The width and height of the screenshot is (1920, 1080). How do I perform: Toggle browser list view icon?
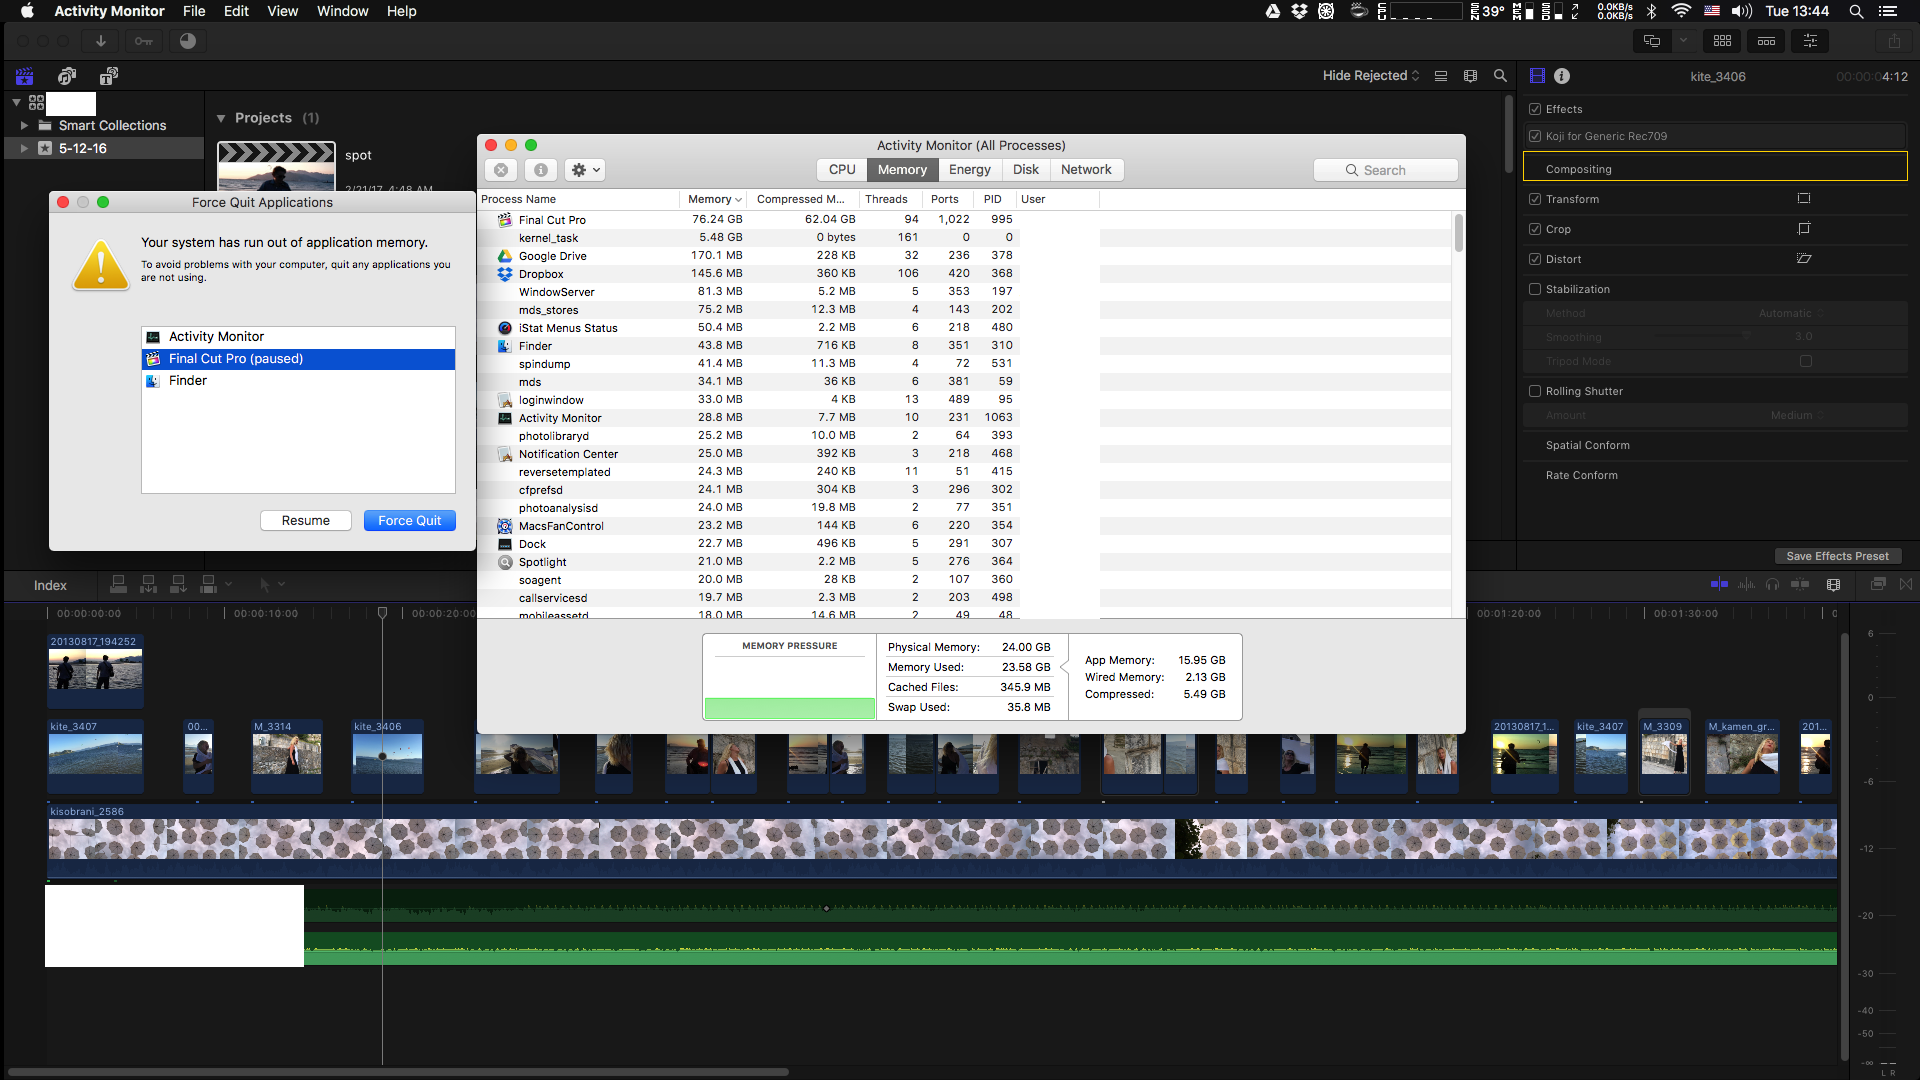(1441, 76)
